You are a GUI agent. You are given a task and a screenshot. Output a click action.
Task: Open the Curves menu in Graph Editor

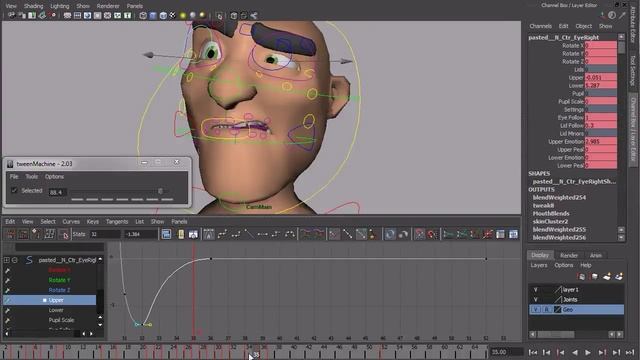[71, 222]
